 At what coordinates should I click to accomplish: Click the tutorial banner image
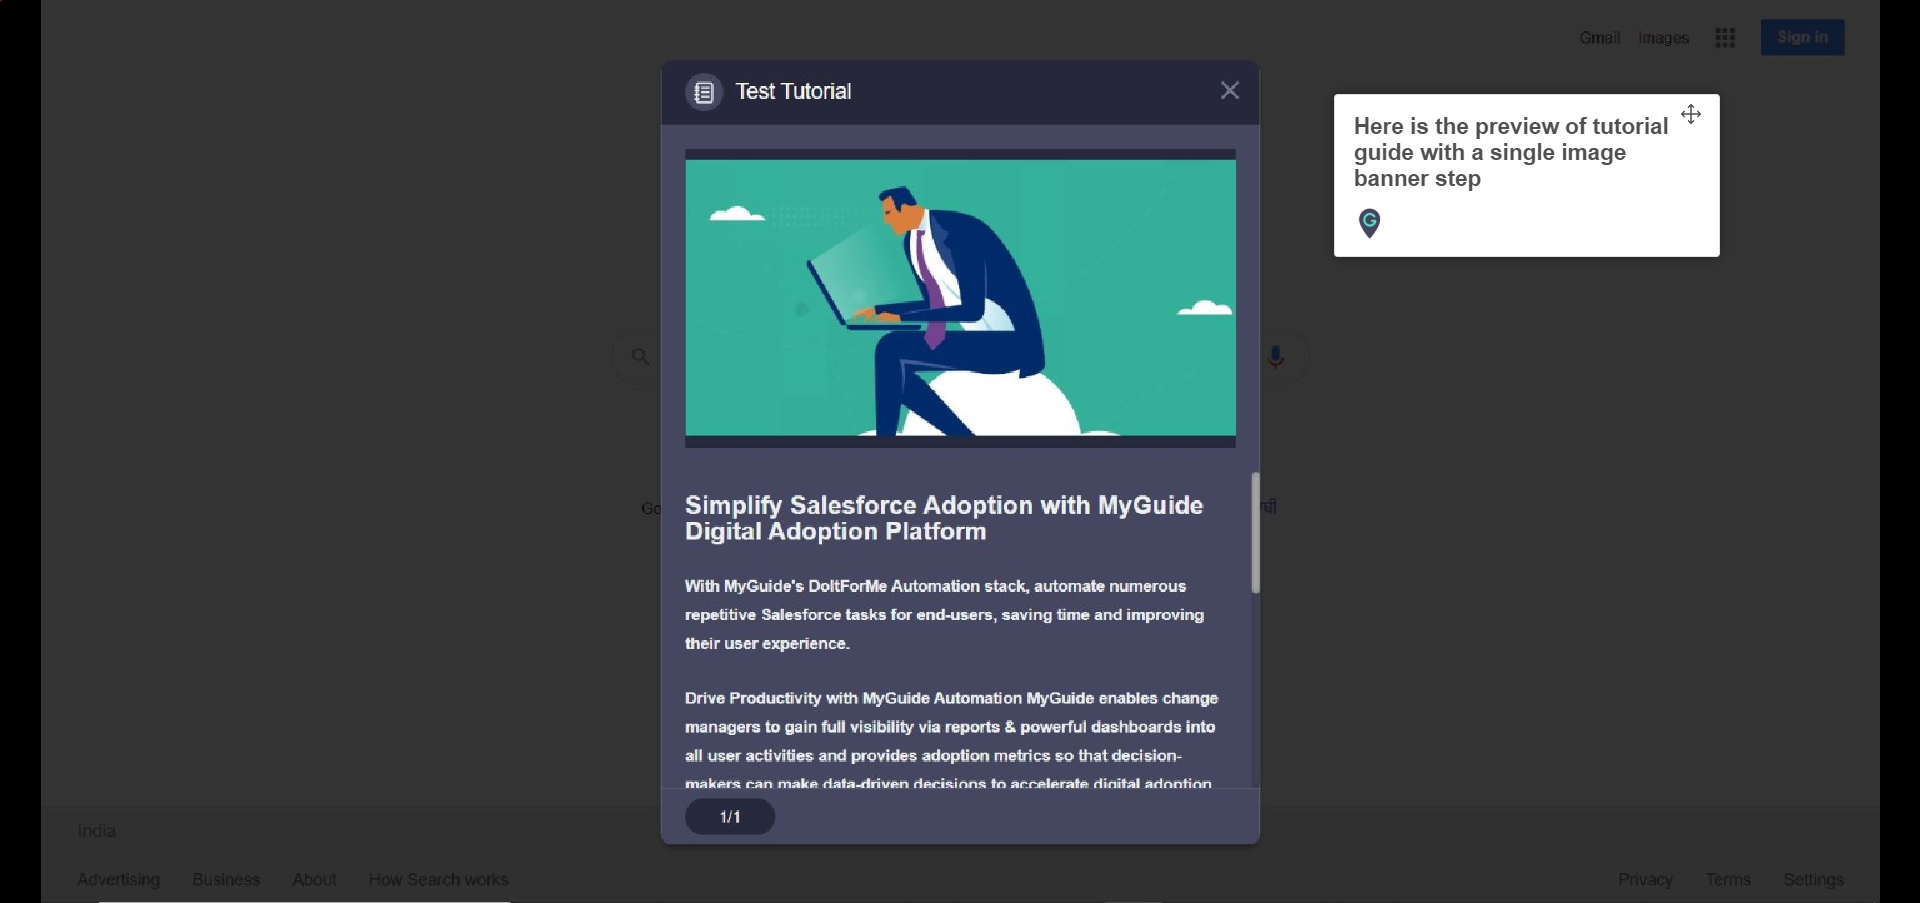(x=960, y=298)
